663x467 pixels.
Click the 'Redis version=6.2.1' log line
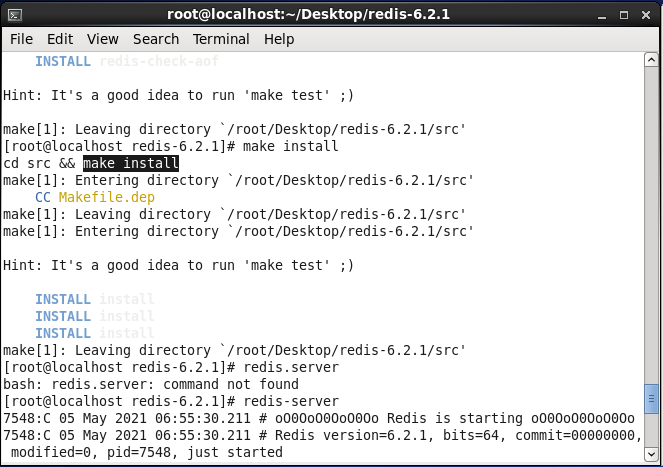point(323,435)
